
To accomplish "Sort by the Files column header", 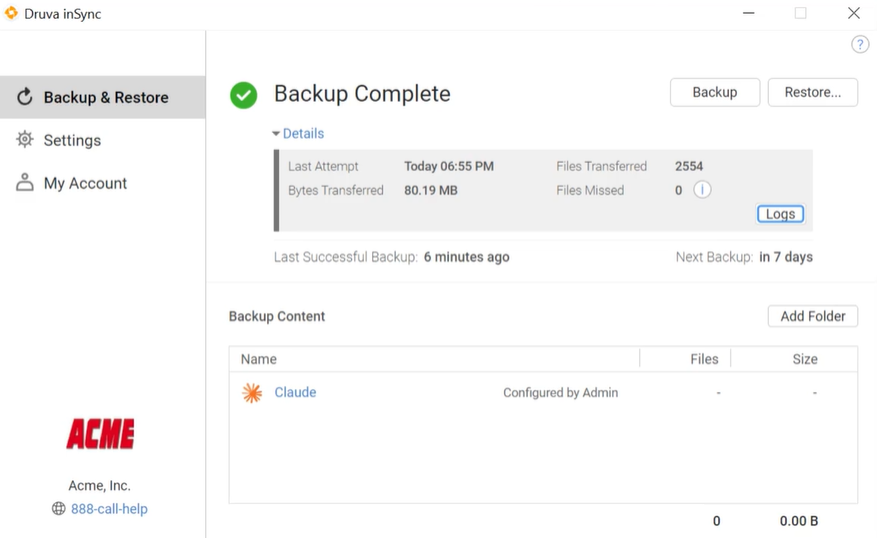I will [704, 359].
